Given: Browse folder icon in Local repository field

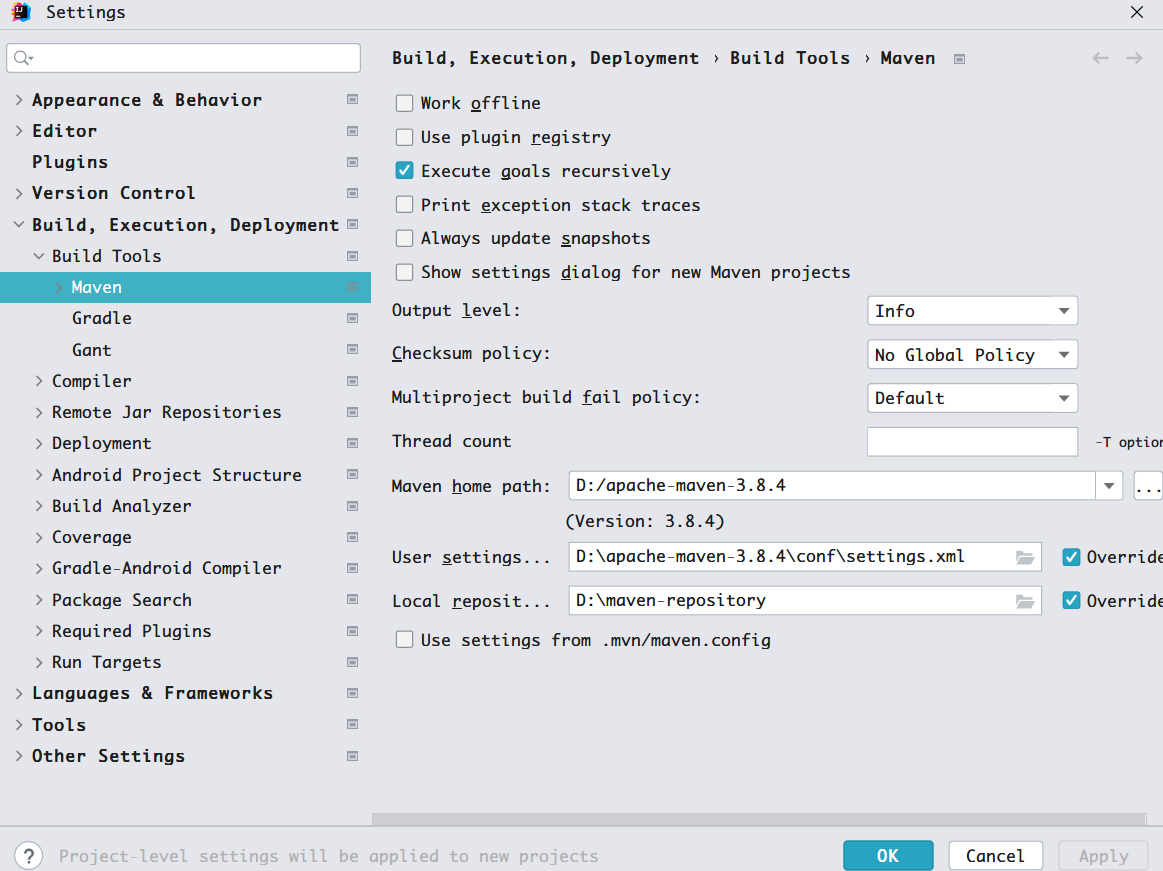Looking at the screenshot, I should (1025, 601).
